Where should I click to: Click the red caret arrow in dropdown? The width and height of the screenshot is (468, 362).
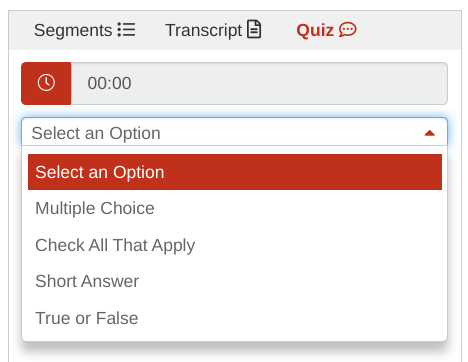click(430, 133)
